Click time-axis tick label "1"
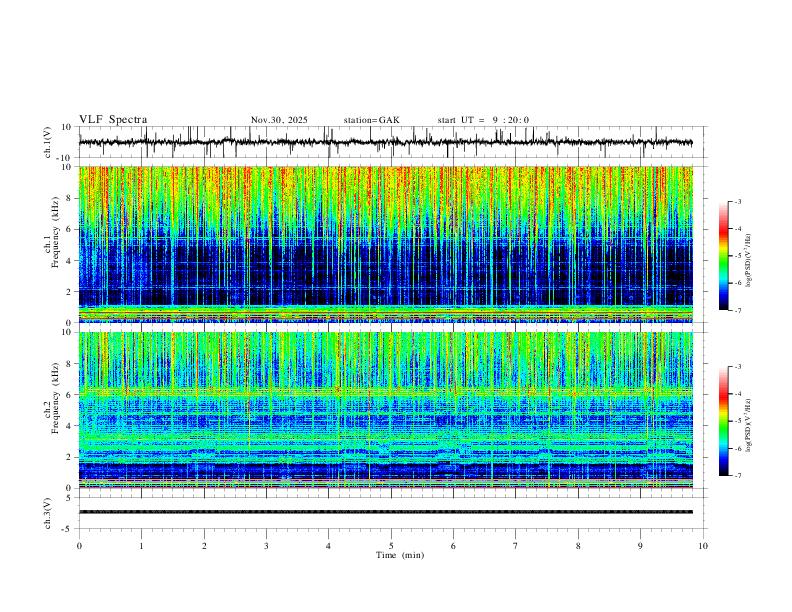This screenshot has height=612, width=792. [141, 546]
